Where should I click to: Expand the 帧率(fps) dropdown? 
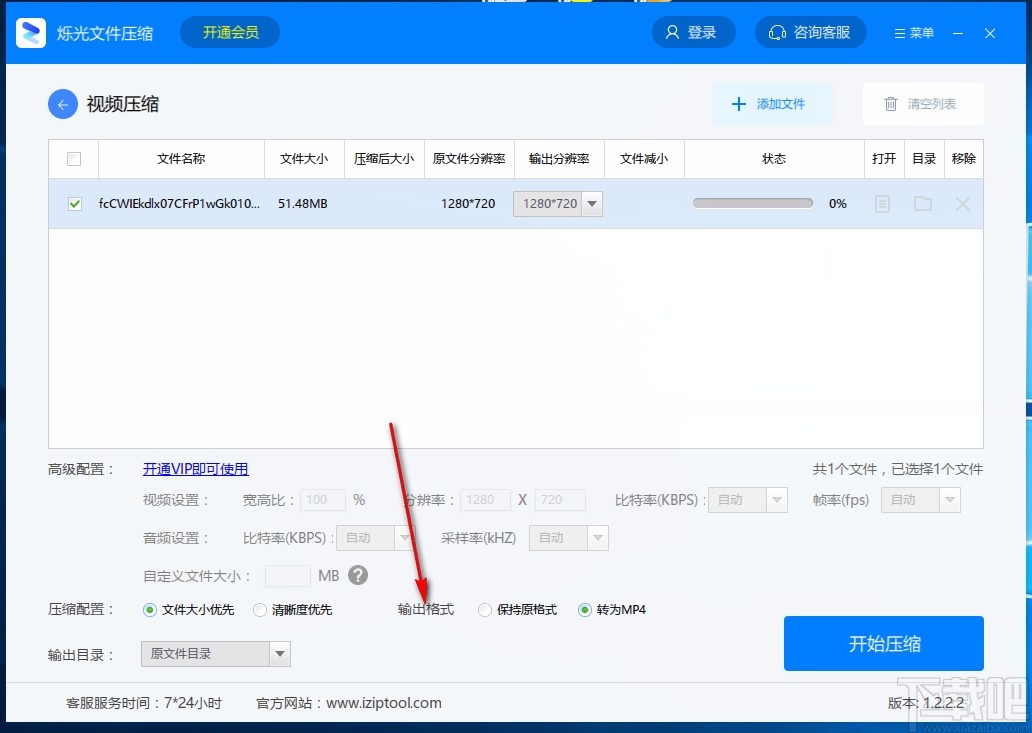point(948,499)
